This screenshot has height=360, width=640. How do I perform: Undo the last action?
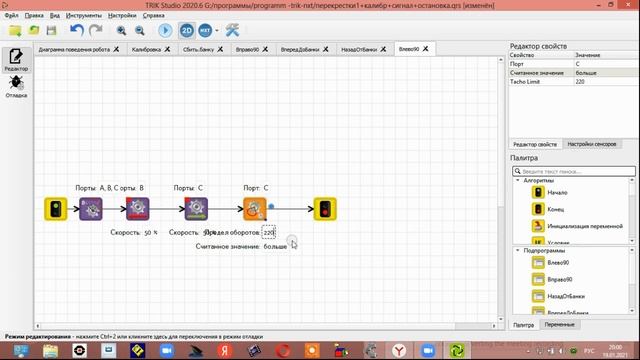click(x=77, y=30)
